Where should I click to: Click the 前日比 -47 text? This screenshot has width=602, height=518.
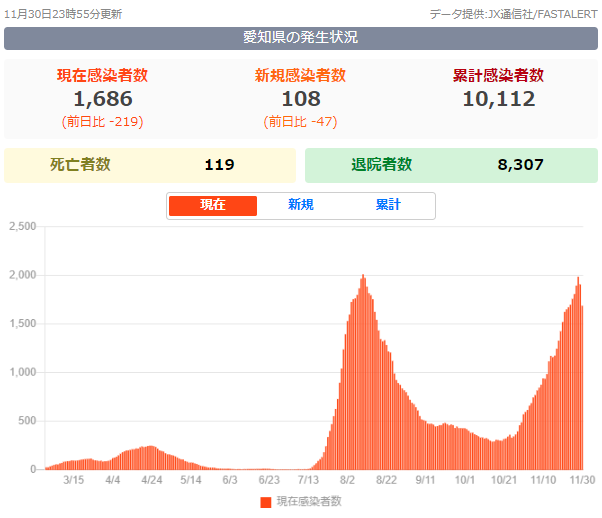pos(301,122)
